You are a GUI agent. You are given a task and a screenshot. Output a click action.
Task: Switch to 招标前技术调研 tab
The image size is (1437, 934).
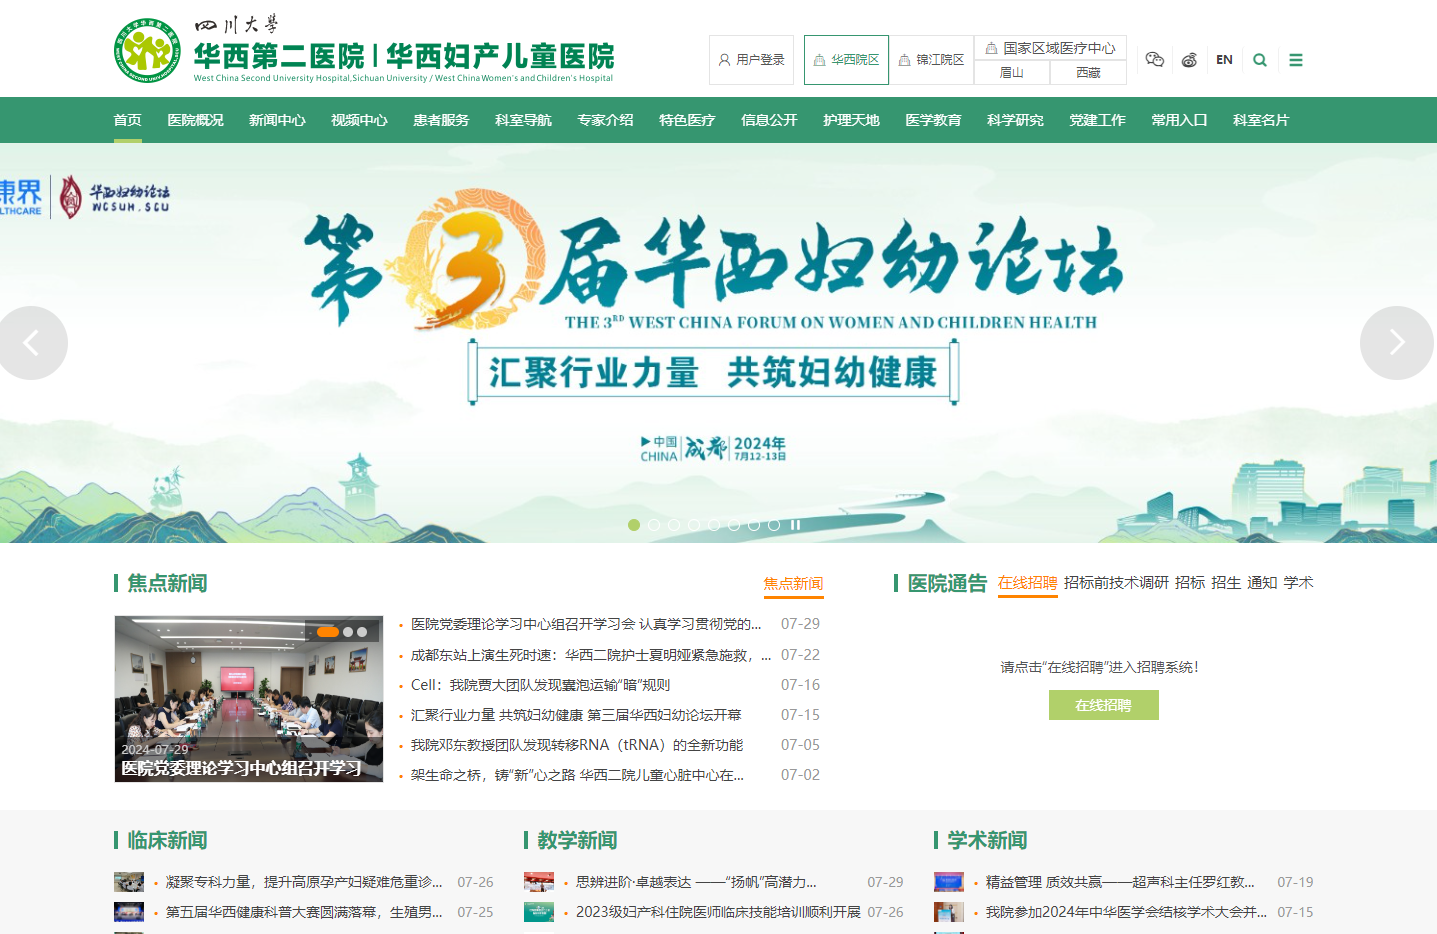1116,583
